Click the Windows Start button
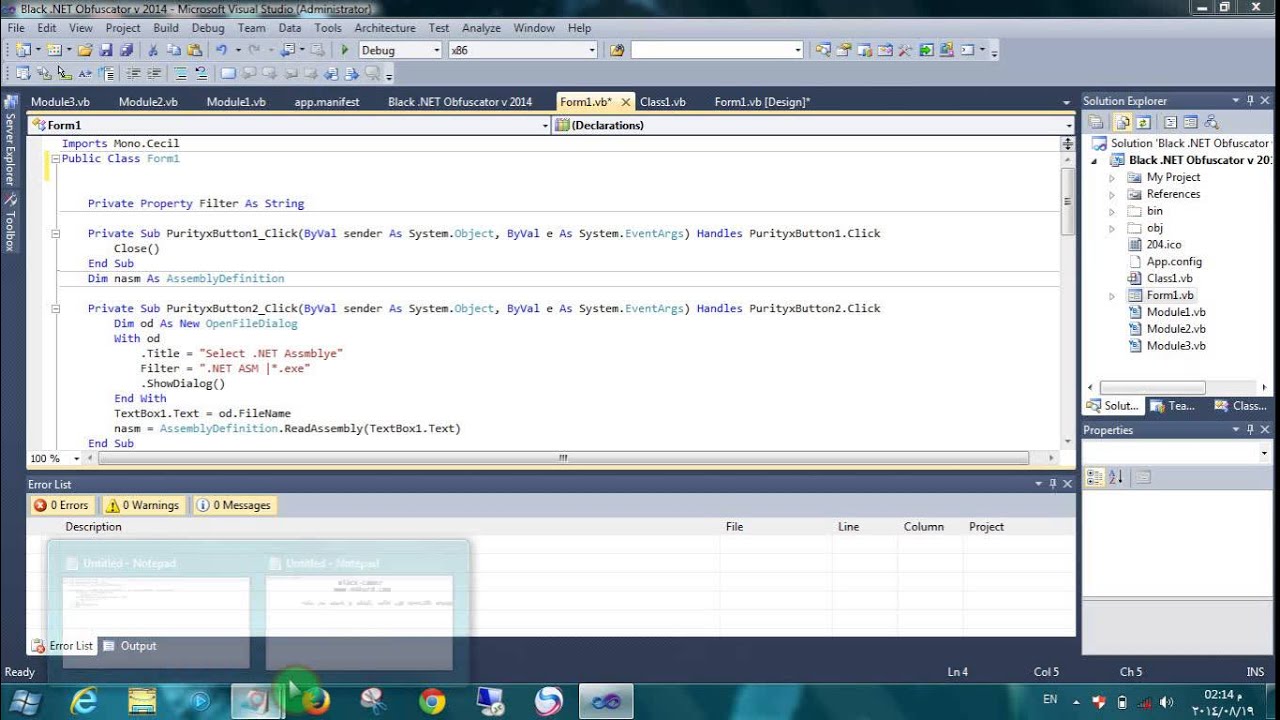This screenshot has width=1280, height=720. (x=24, y=701)
